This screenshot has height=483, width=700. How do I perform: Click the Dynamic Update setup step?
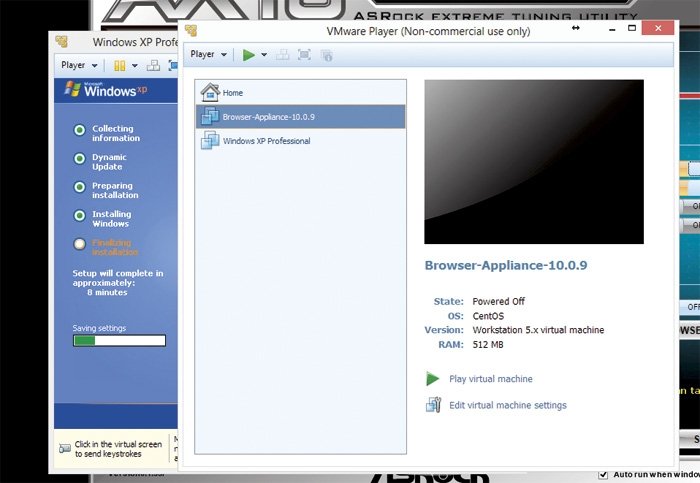pos(100,162)
